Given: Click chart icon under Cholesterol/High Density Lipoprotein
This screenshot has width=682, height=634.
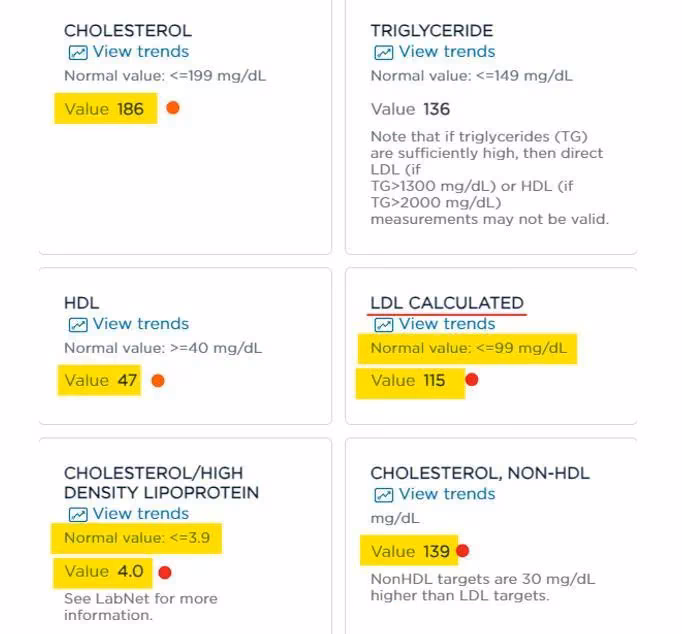Looking at the screenshot, I should pyautogui.click(x=78, y=514).
